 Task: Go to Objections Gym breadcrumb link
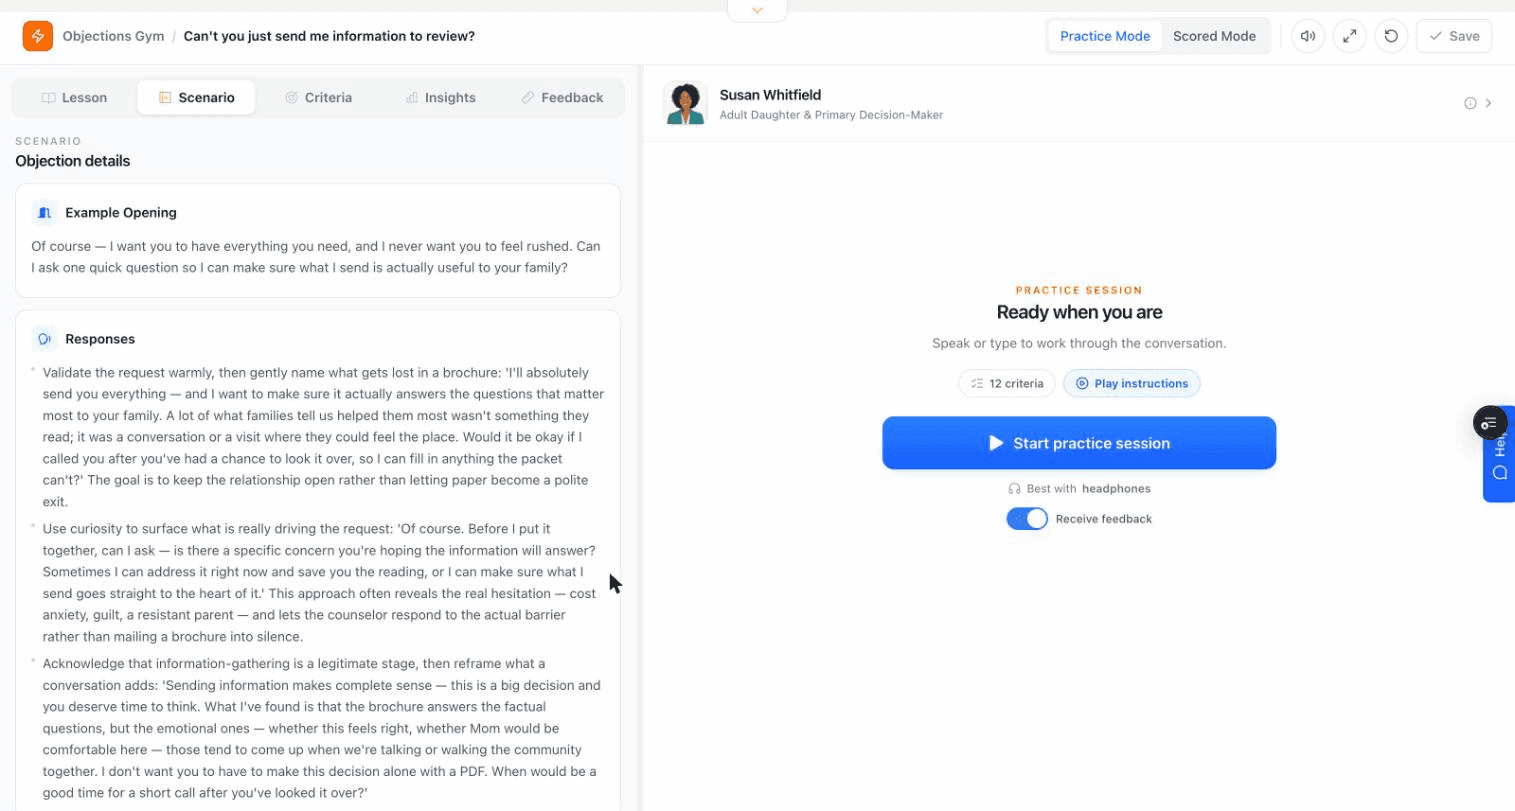click(x=113, y=36)
